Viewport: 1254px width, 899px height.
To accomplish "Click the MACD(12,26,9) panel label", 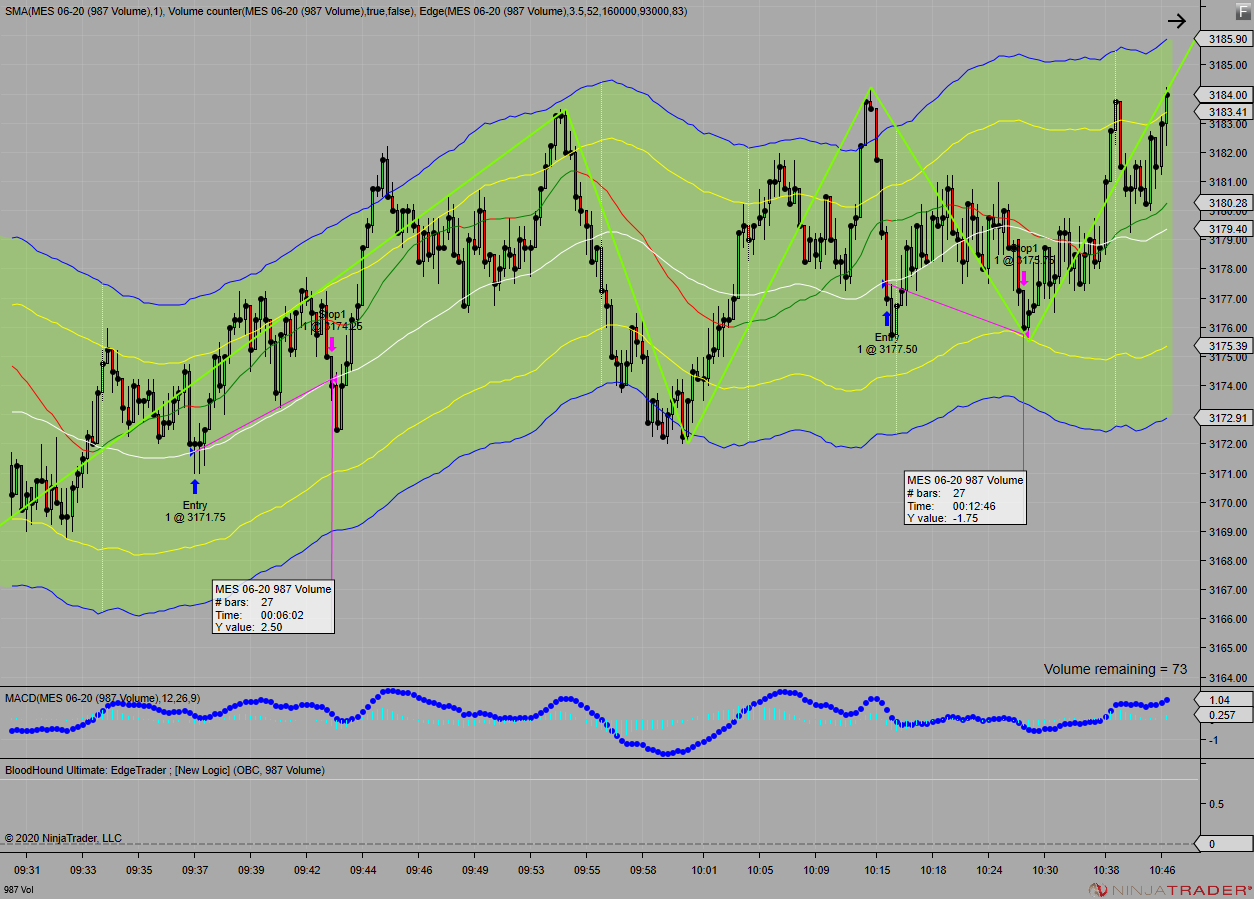I will coord(102,697).
